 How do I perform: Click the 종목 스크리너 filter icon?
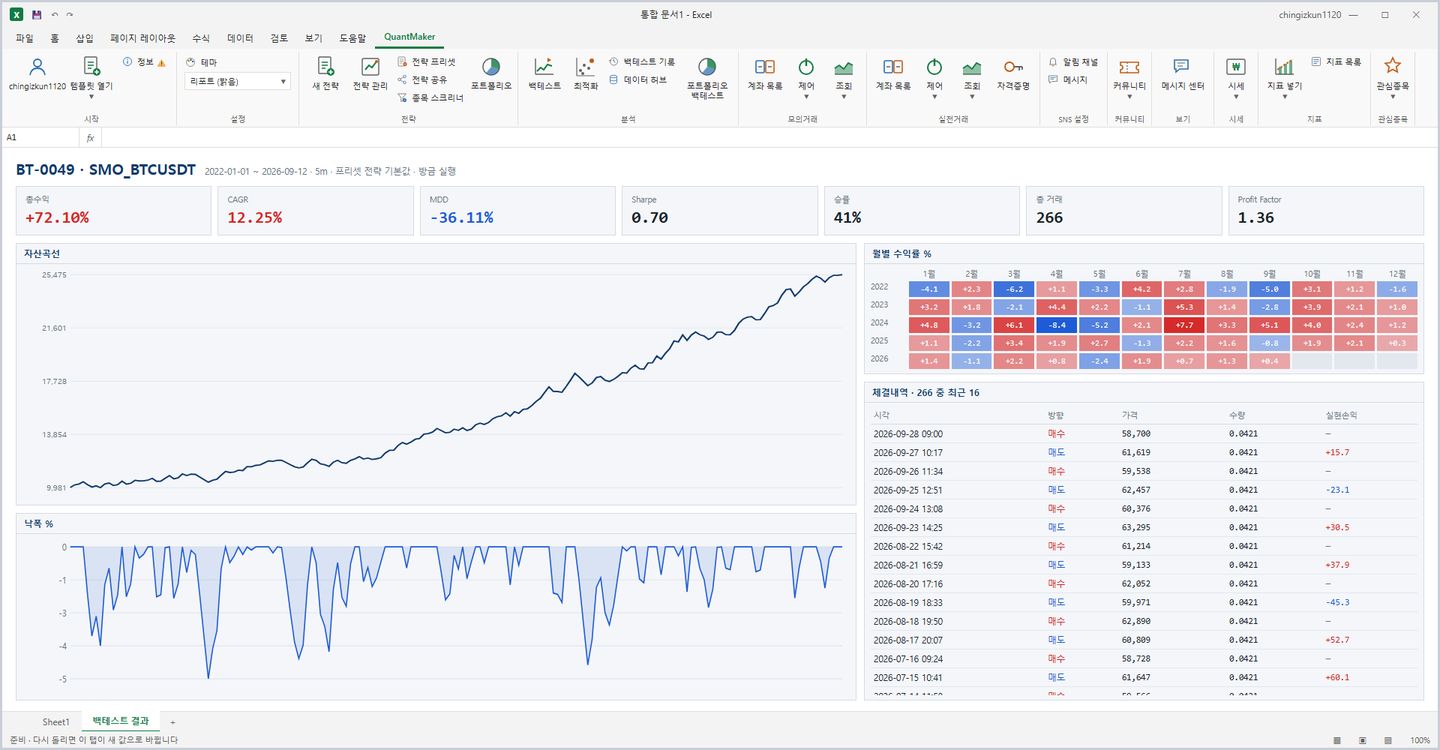point(430,98)
